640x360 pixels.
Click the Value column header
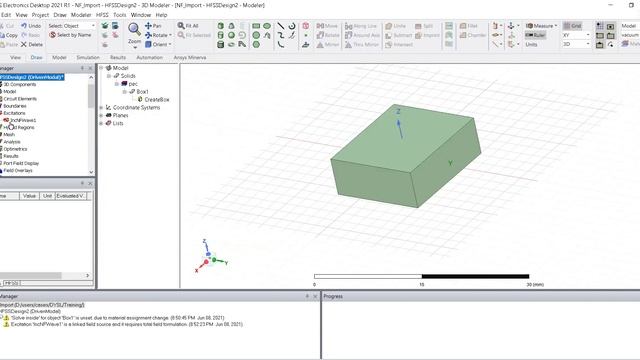(29, 196)
